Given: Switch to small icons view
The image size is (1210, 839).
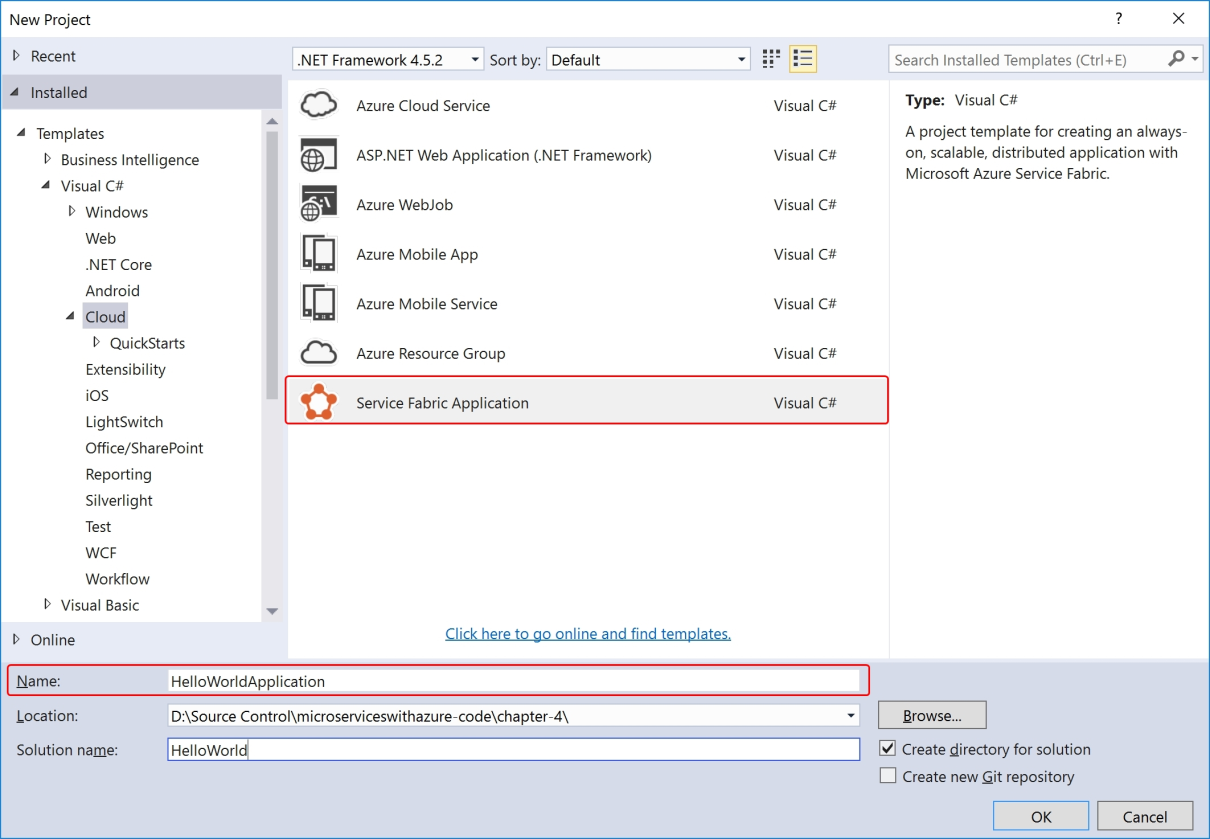Looking at the screenshot, I should click(771, 59).
